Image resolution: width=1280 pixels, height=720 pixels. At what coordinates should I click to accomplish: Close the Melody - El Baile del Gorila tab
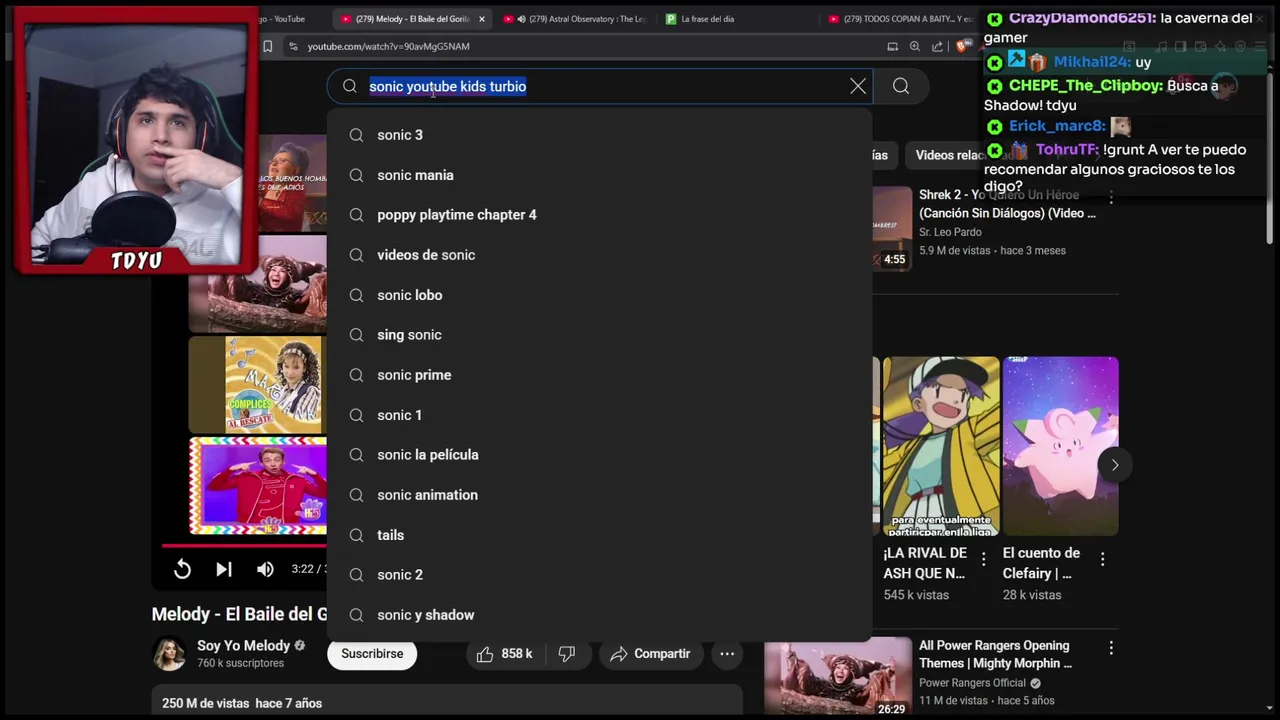(x=481, y=19)
